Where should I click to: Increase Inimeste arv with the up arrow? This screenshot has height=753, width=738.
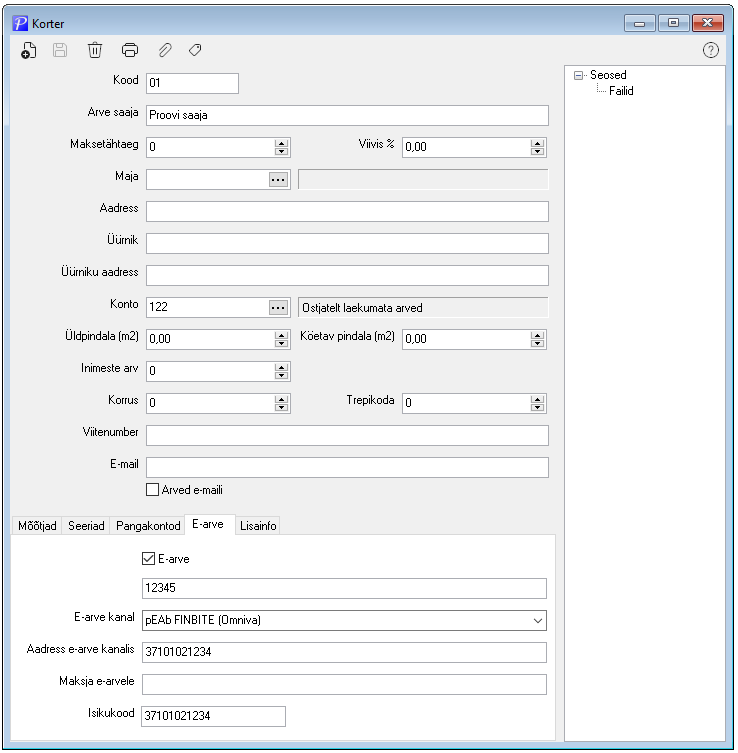click(281, 367)
